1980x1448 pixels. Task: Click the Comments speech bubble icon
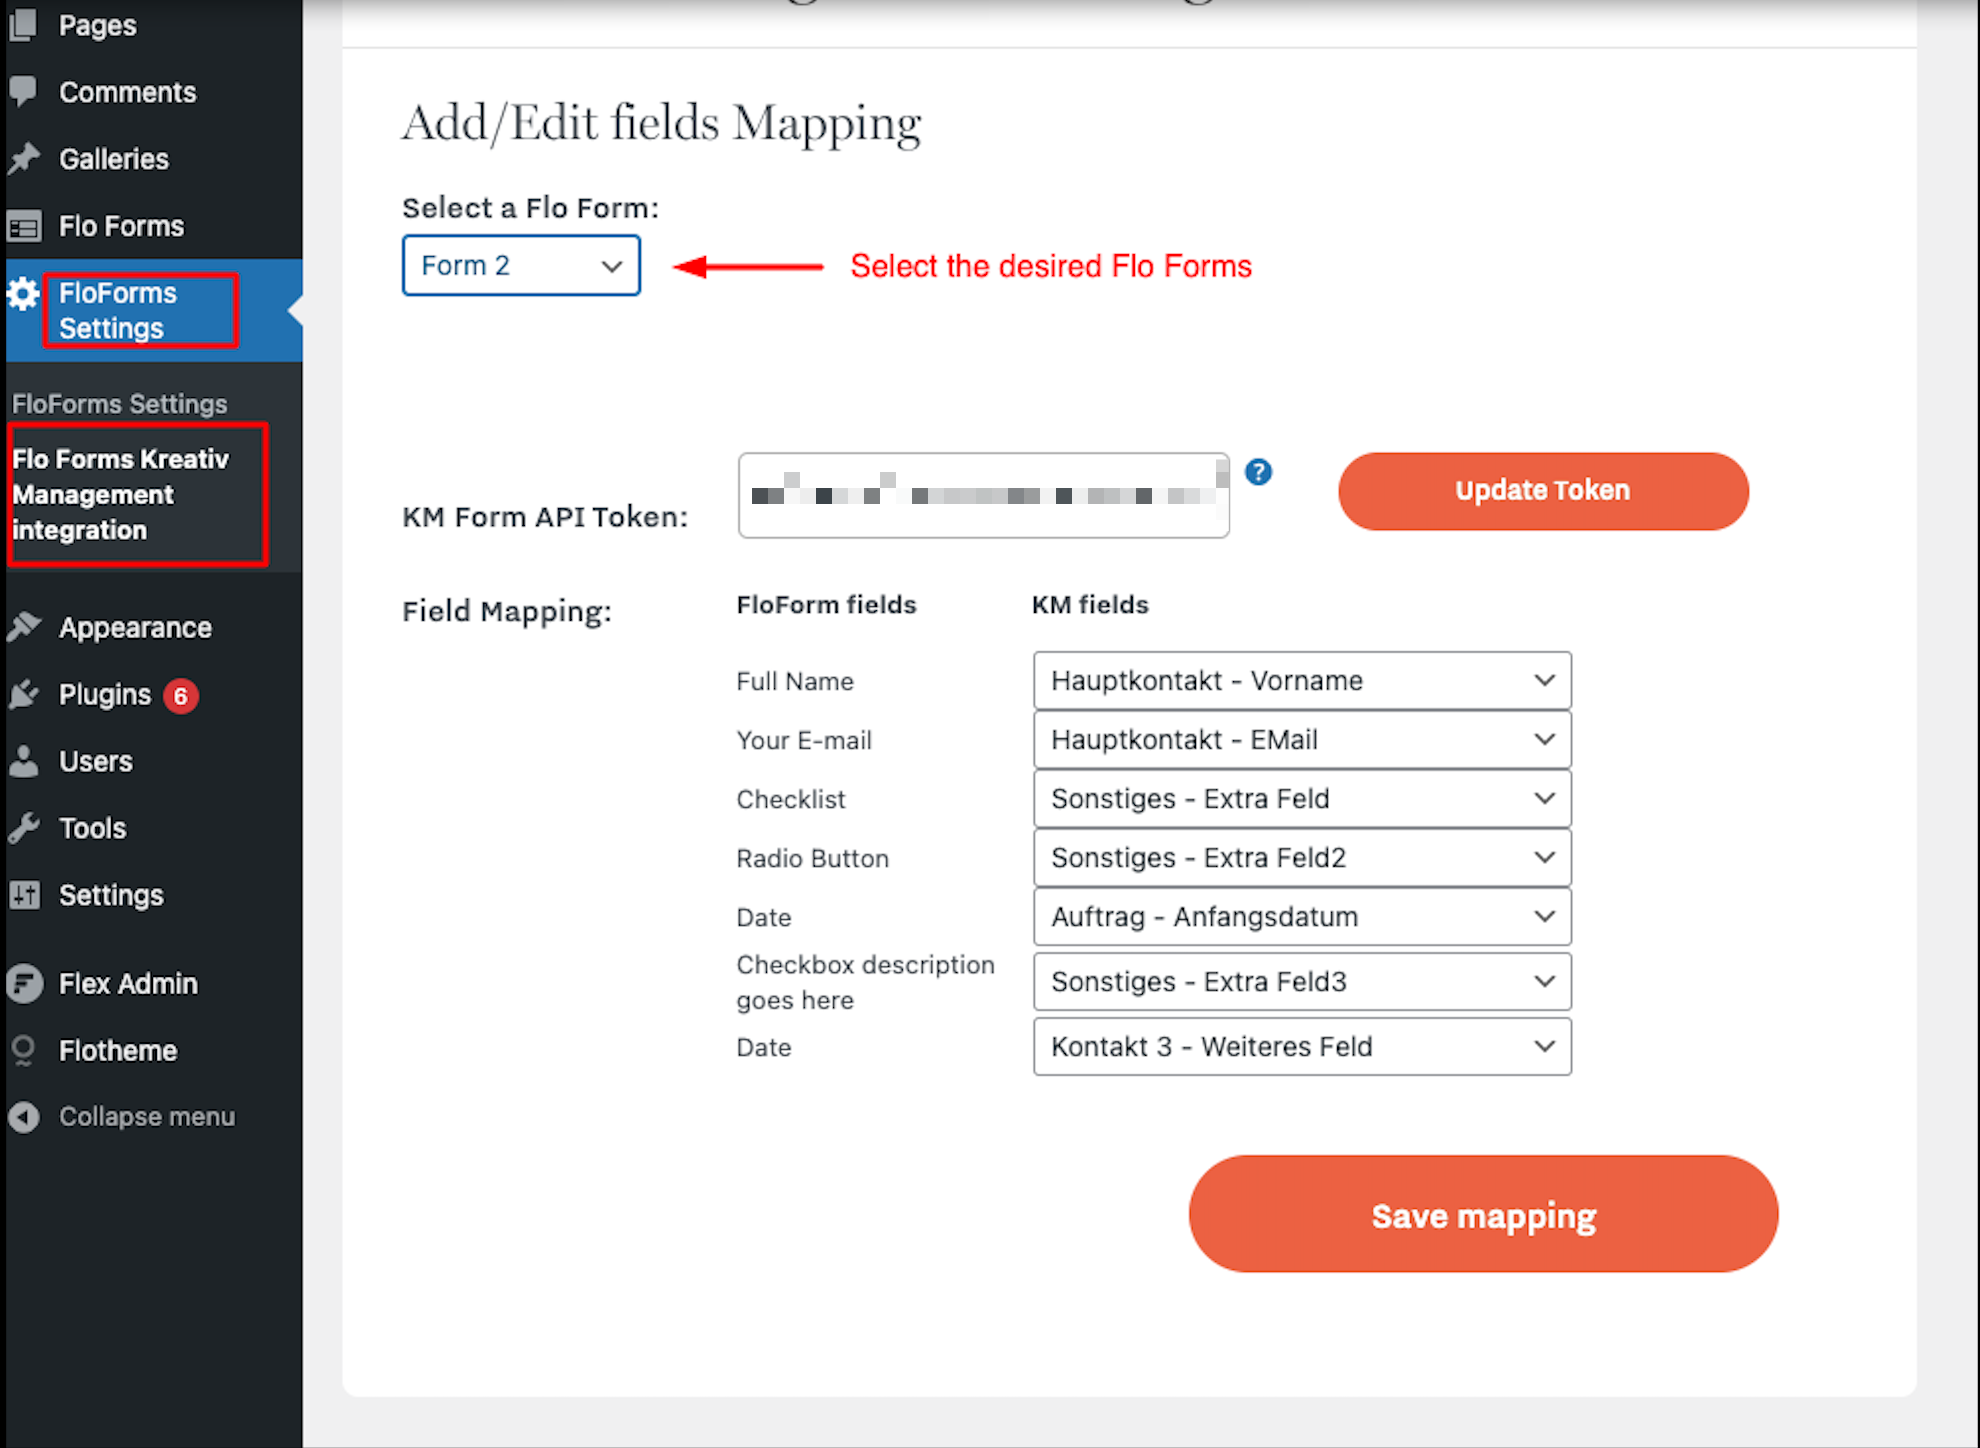tap(23, 91)
